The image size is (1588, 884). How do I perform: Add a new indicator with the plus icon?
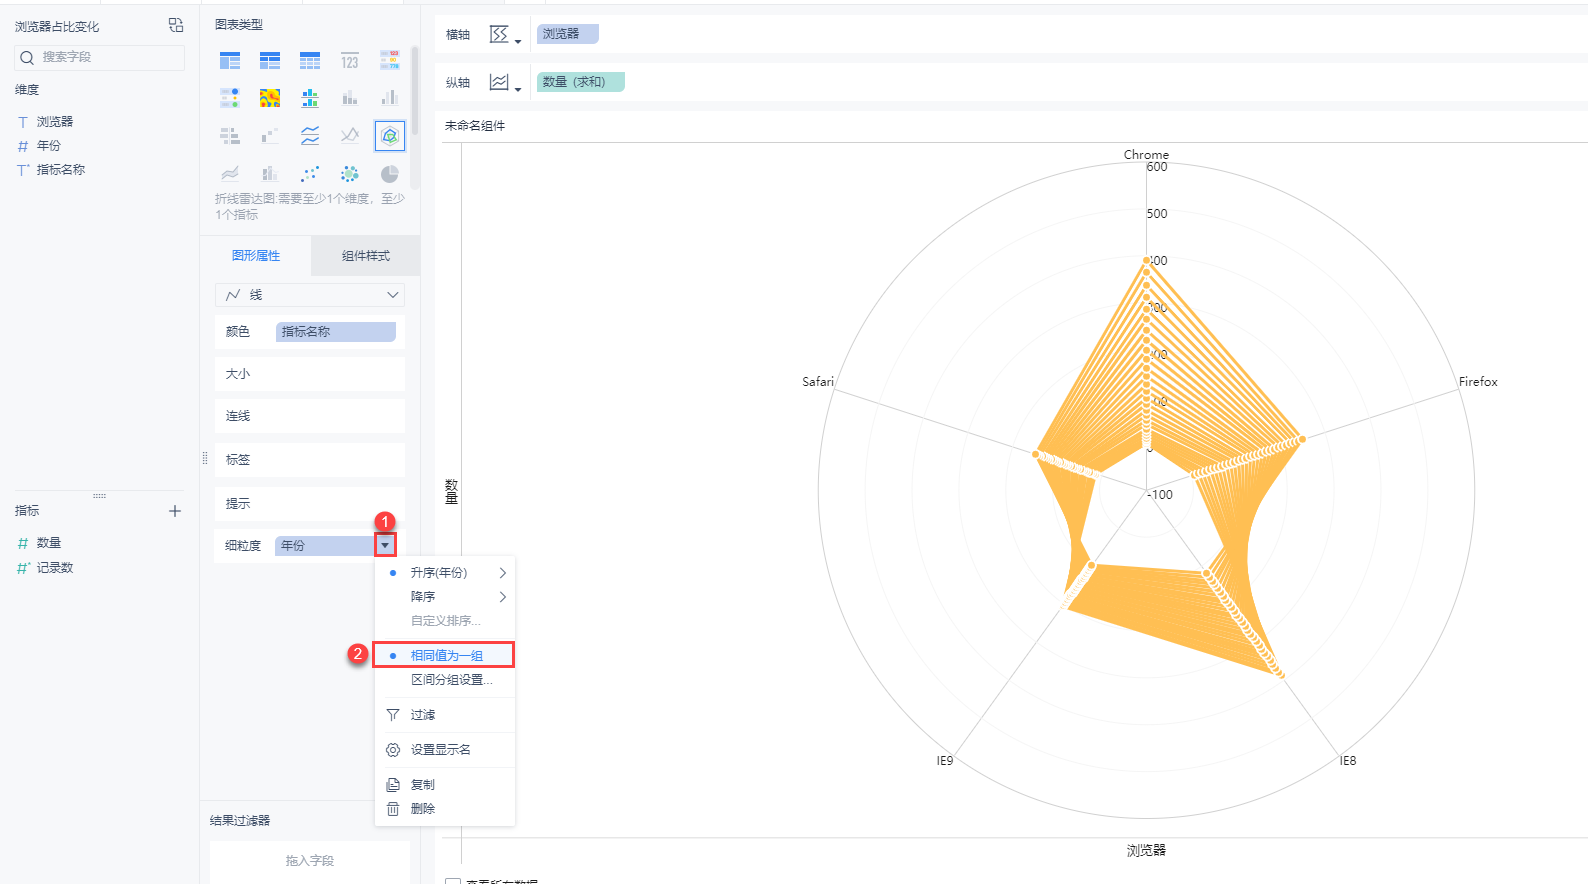[175, 511]
